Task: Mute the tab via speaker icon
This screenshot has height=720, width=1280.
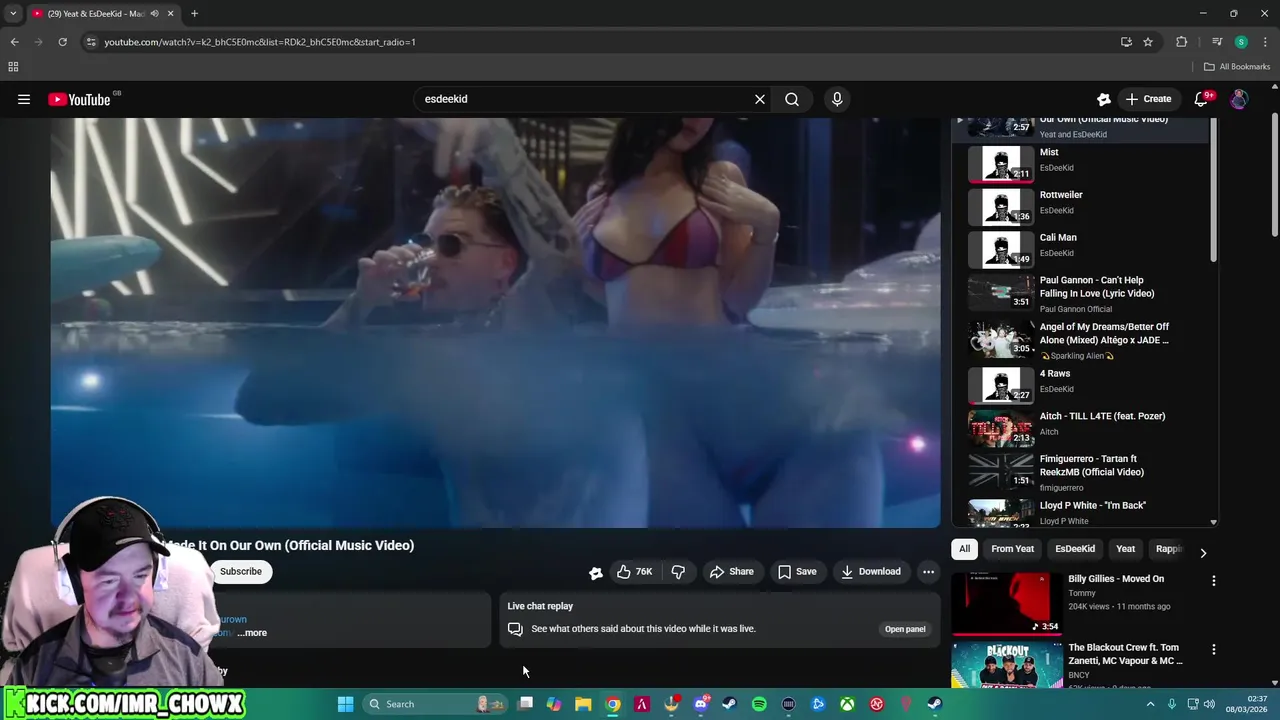Action: [x=154, y=14]
